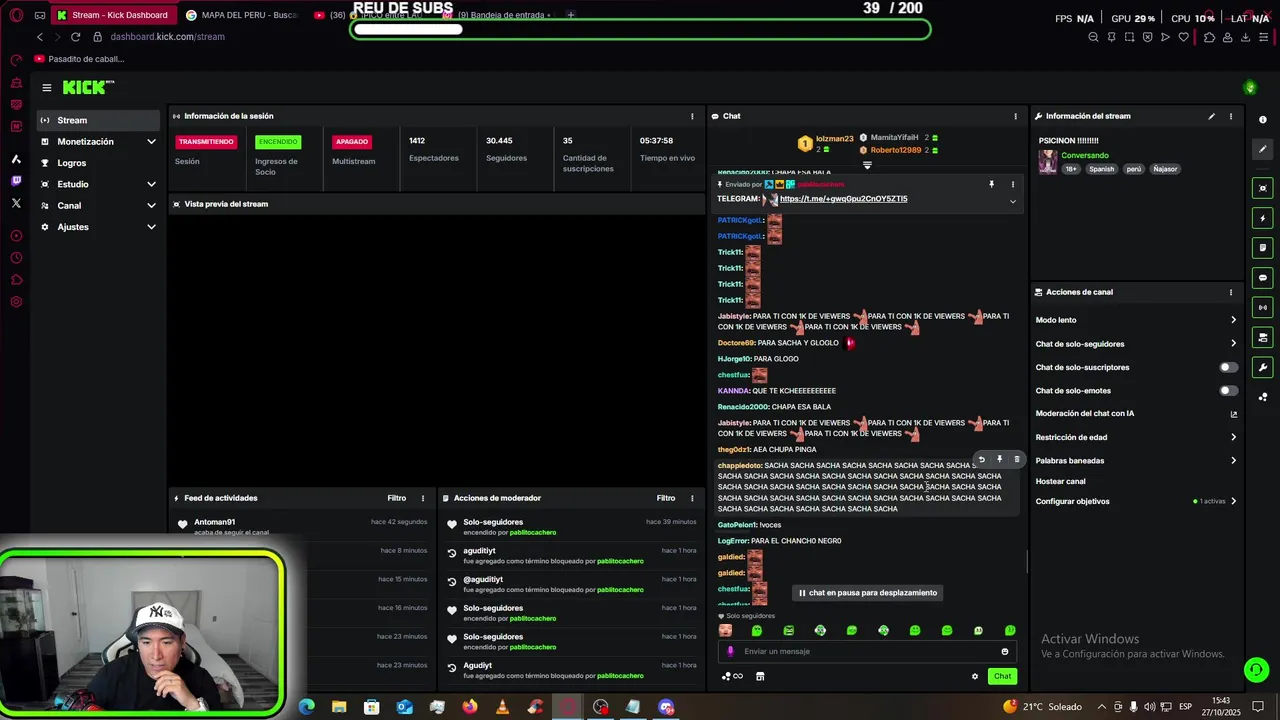
Task: Open emoji picker in message box
Action: tap(1005, 652)
